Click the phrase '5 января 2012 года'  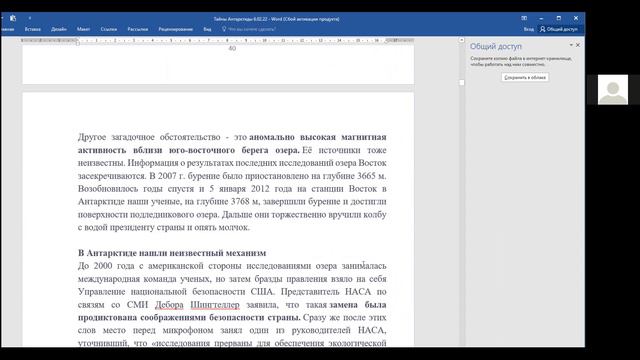point(251,189)
